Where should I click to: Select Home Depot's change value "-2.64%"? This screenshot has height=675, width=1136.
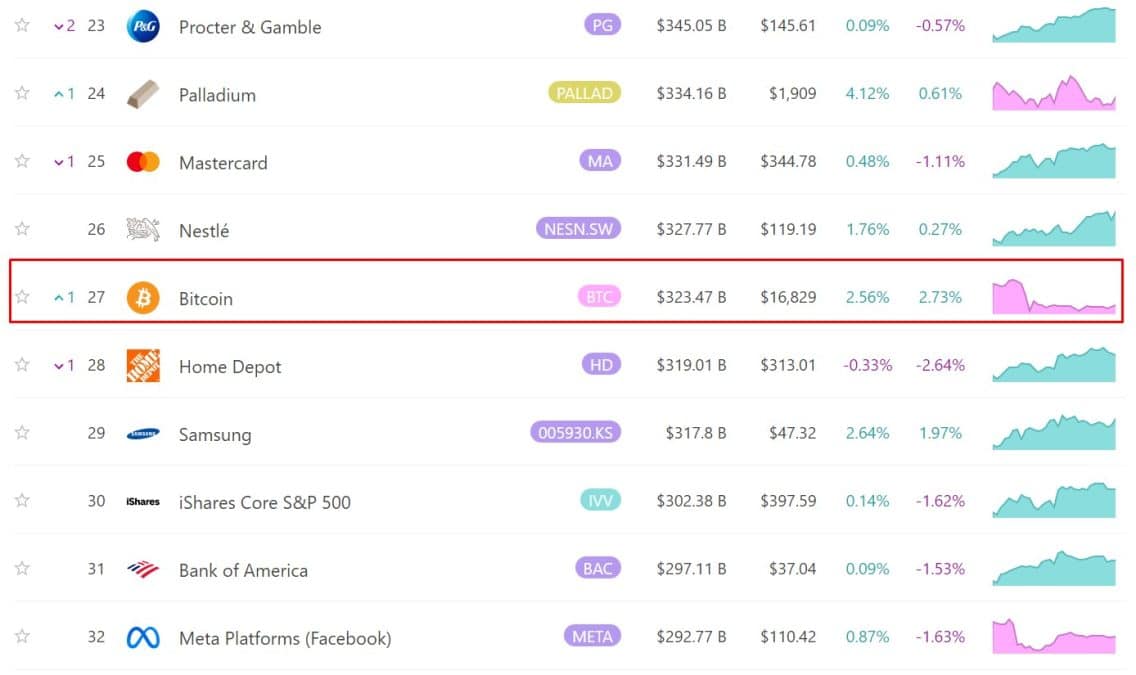[940, 365]
